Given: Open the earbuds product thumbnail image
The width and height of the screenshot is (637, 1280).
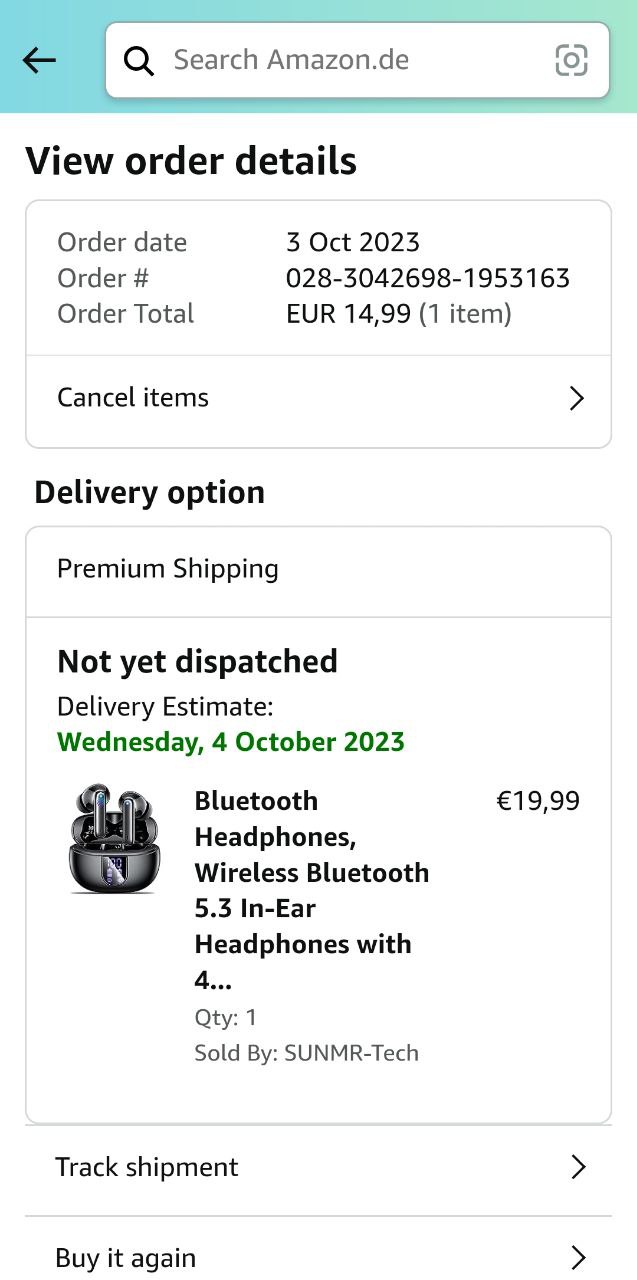Looking at the screenshot, I should (x=116, y=838).
